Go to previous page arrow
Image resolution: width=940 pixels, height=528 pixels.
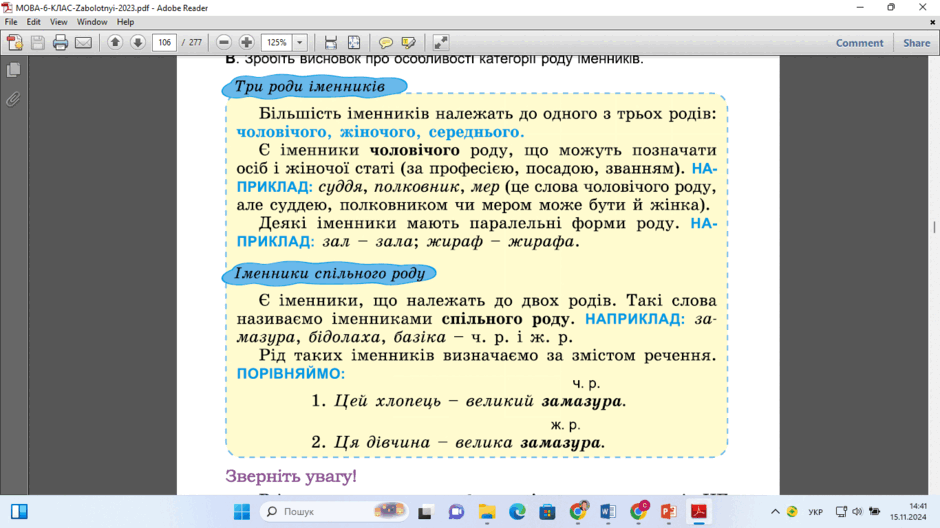pos(115,42)
